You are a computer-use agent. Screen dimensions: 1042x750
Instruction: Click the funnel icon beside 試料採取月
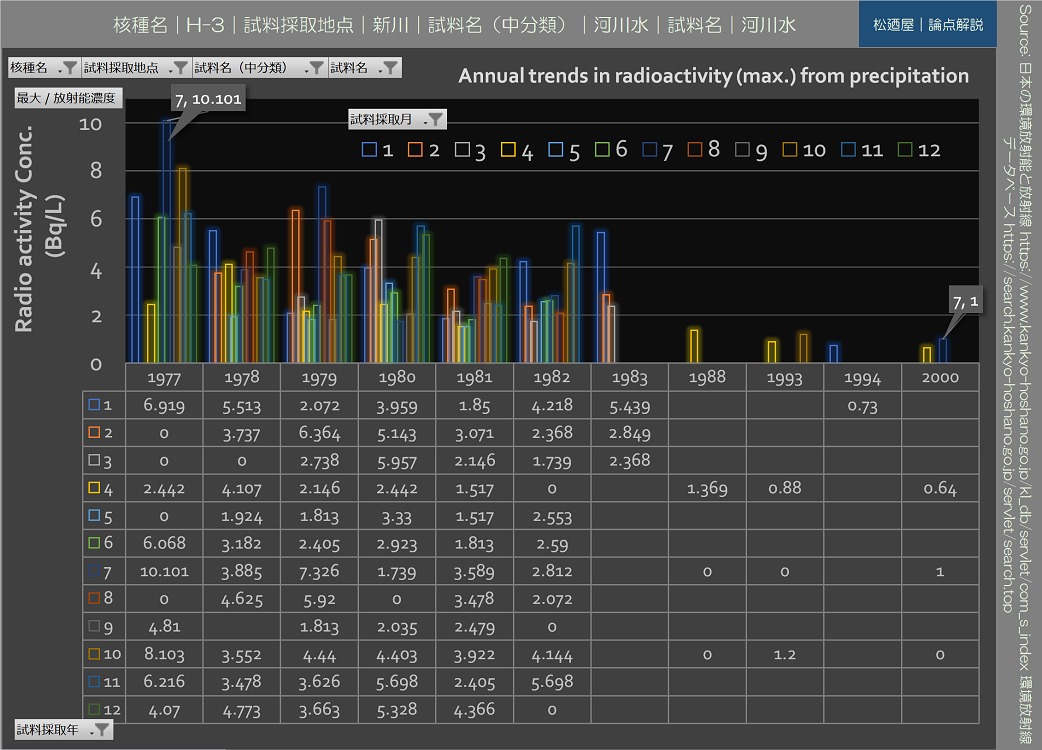point(435,120)
